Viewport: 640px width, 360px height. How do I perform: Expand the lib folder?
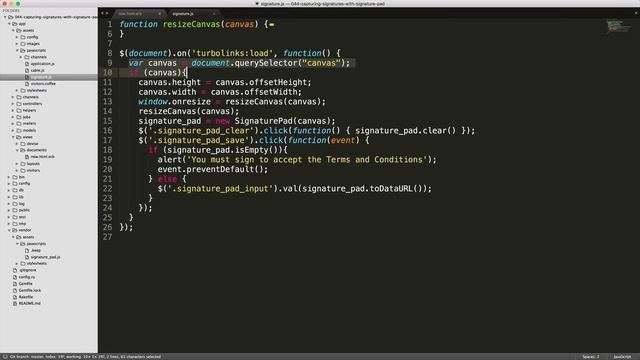point(9,197)
